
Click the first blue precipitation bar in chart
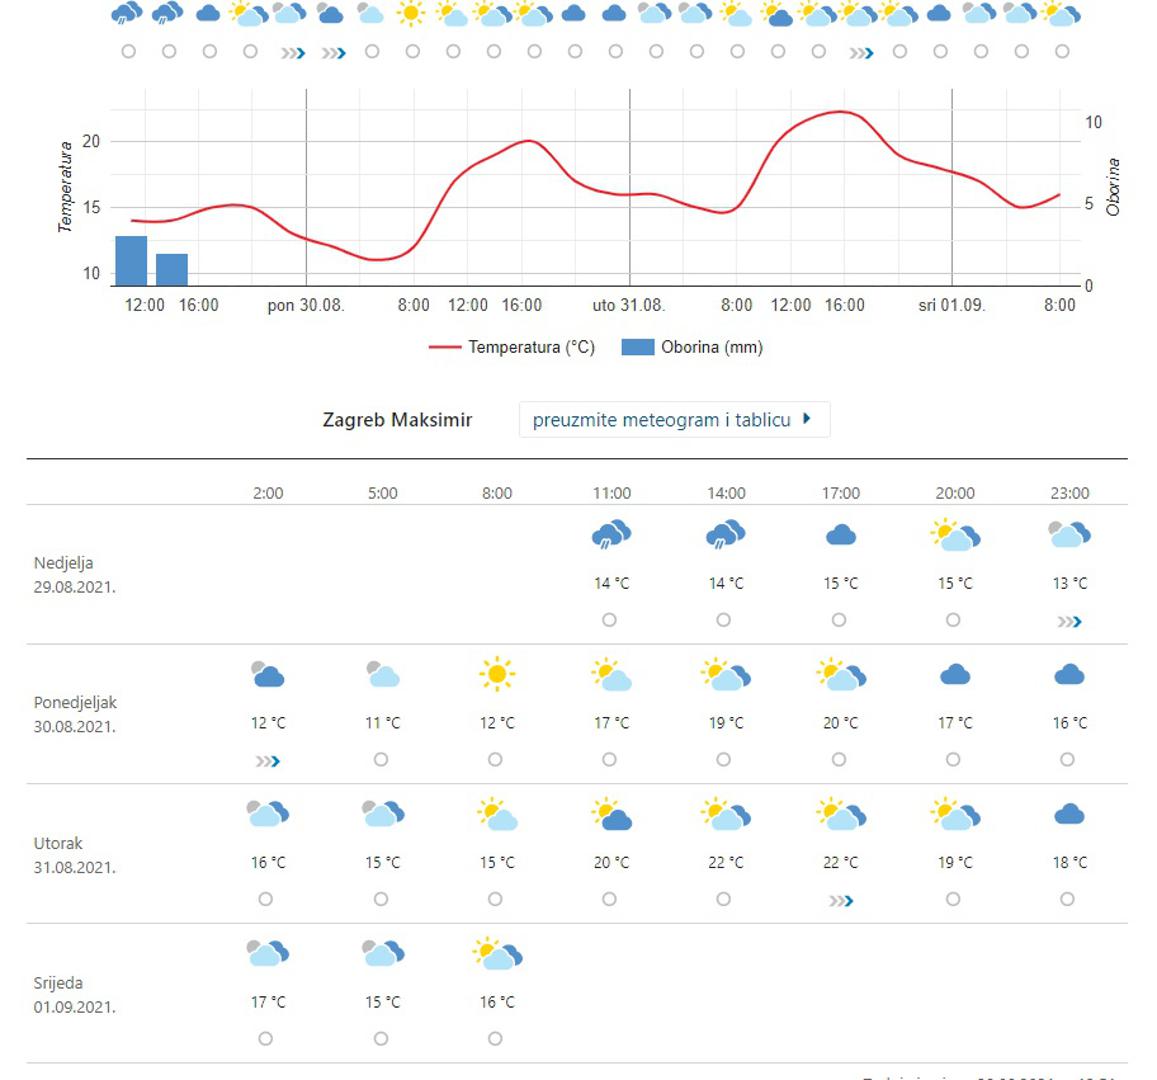click(x=131, y=261)
